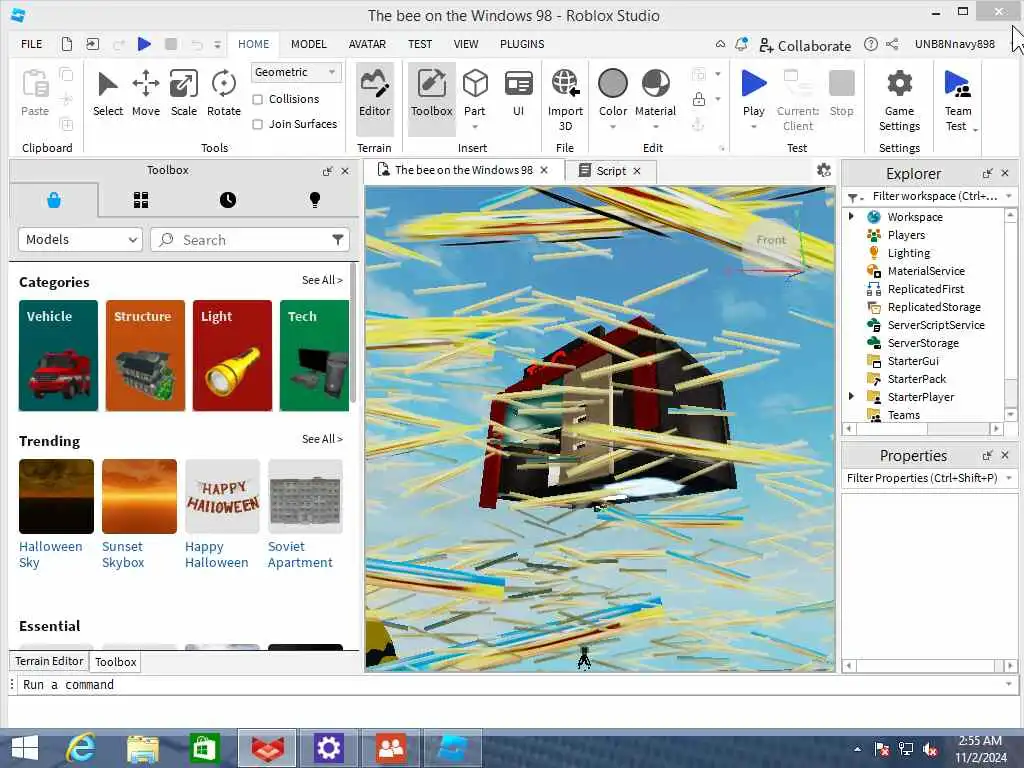The image size is (1024, 768).
Task: Open the Part dropdown arrow
Action: point(475,127)
